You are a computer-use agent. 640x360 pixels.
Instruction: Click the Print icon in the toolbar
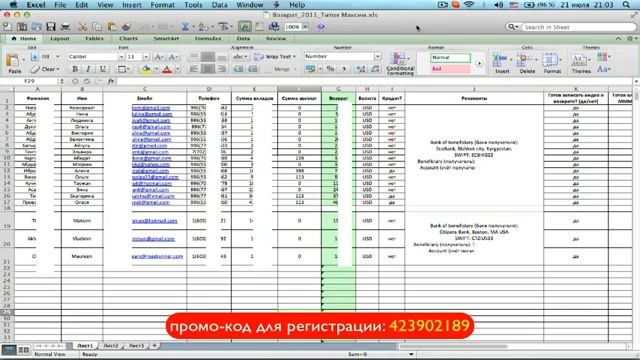click(x=65, y=27)
